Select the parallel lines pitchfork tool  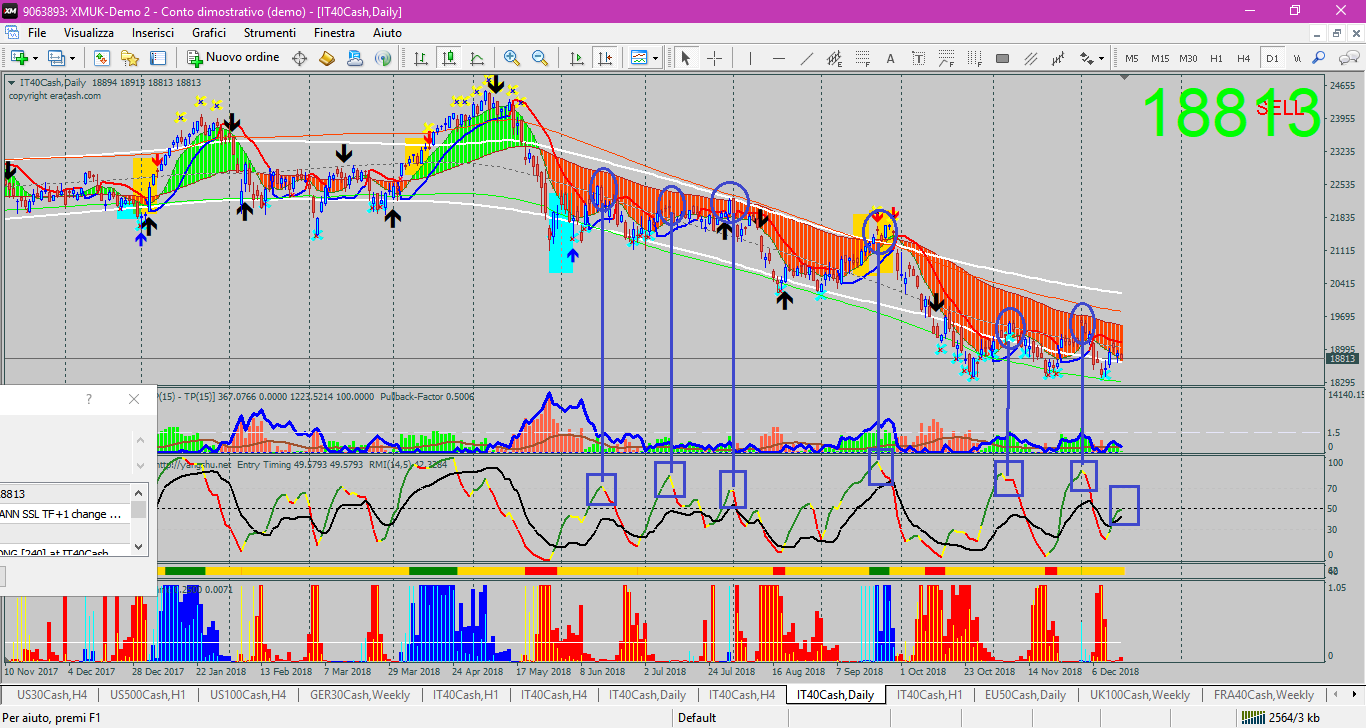click(1030, 57)
